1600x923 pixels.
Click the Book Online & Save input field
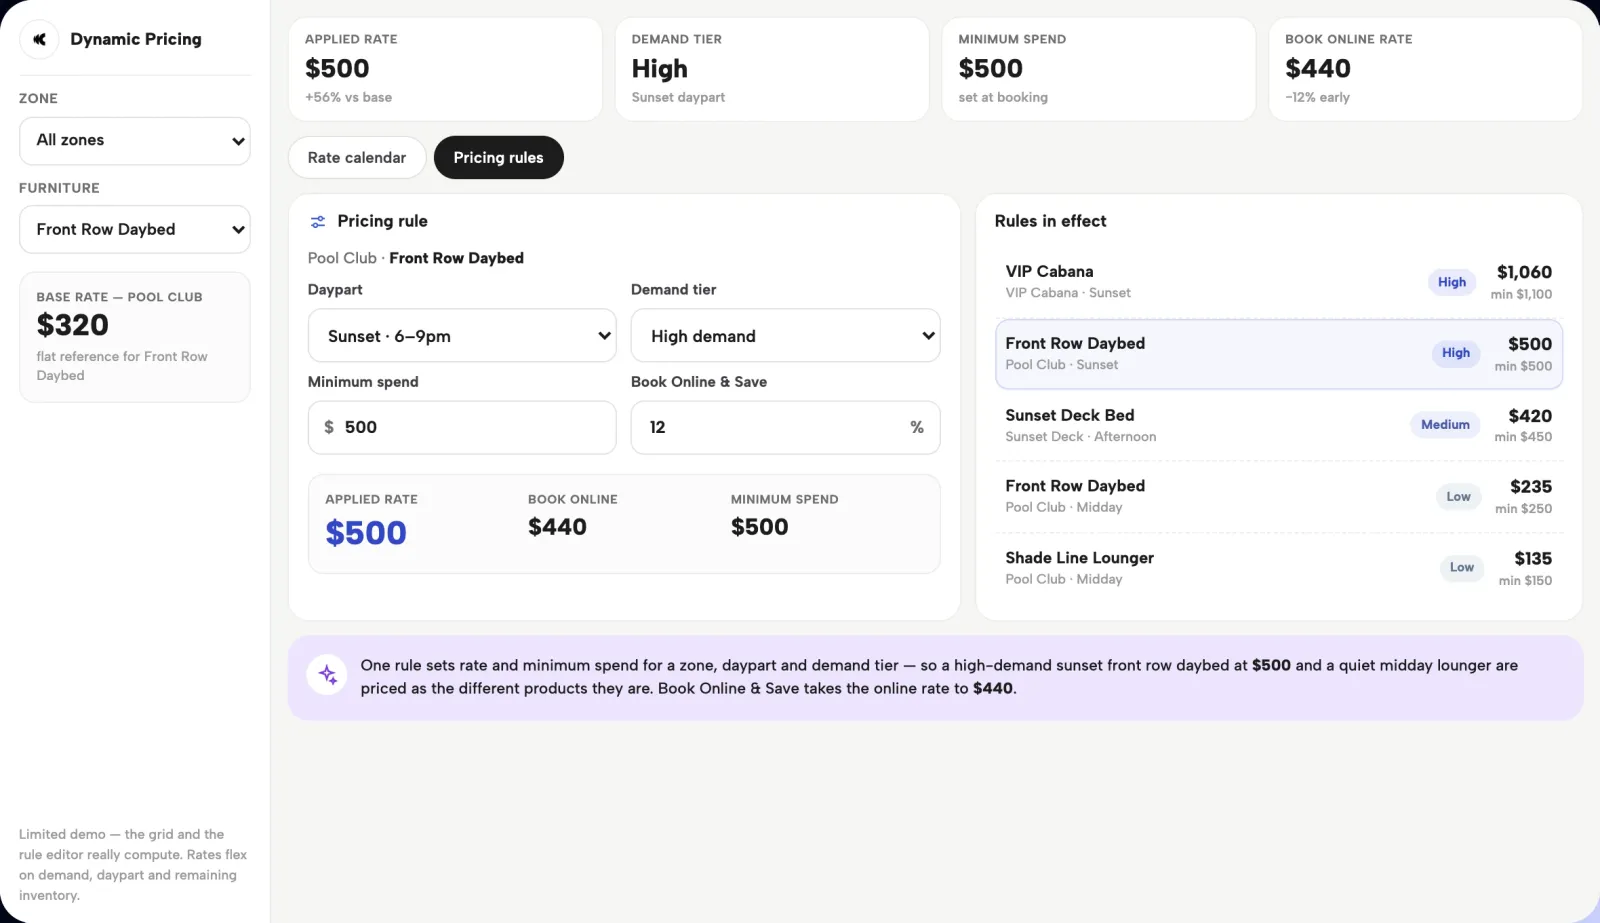coord(785,428)
